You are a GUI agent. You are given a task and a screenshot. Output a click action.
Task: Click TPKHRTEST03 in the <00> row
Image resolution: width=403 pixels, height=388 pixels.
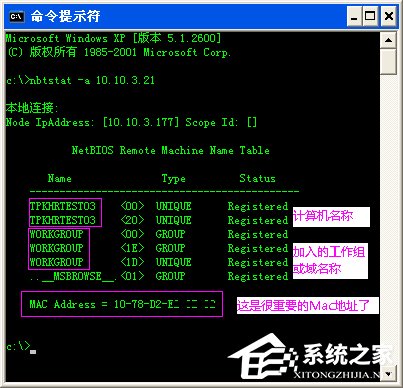point(63,206)
